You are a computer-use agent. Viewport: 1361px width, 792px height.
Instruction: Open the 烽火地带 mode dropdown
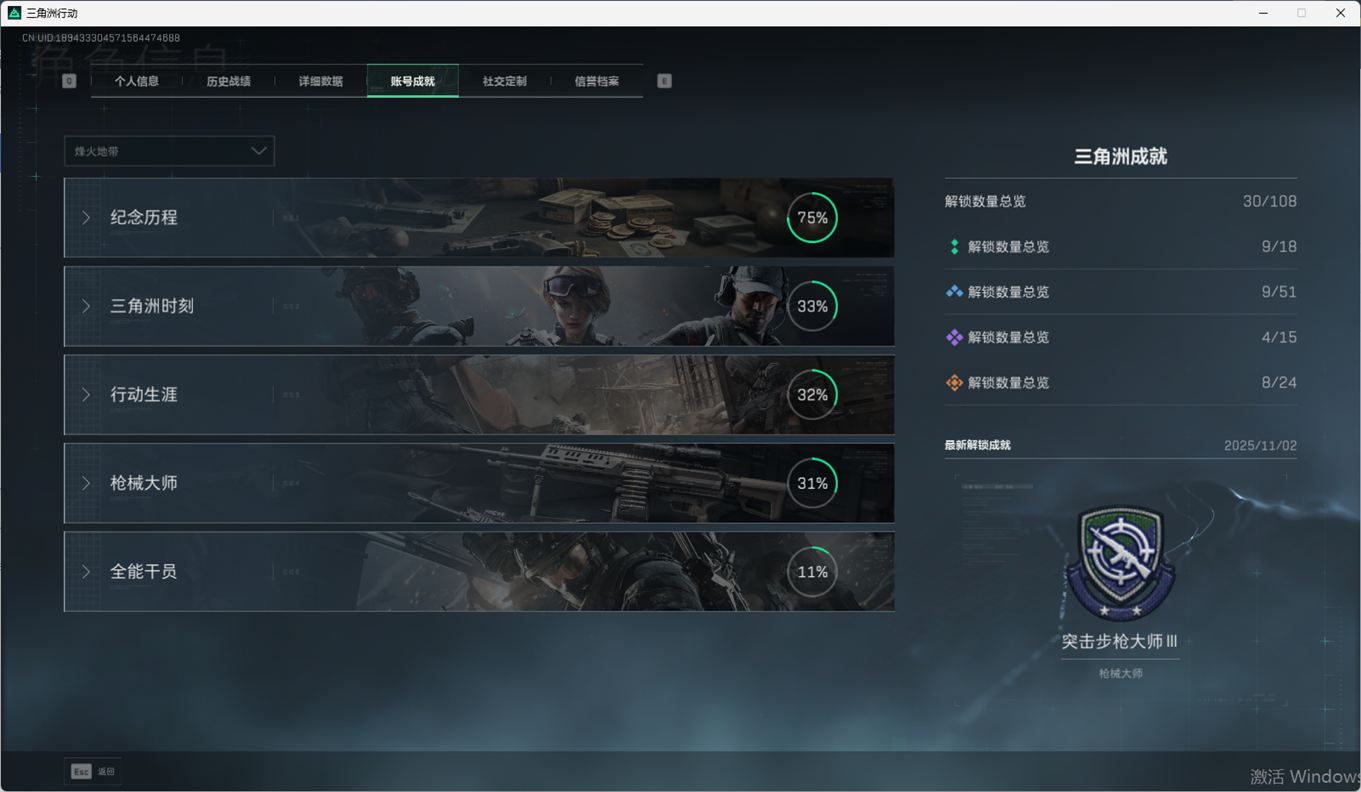point(169,151)
